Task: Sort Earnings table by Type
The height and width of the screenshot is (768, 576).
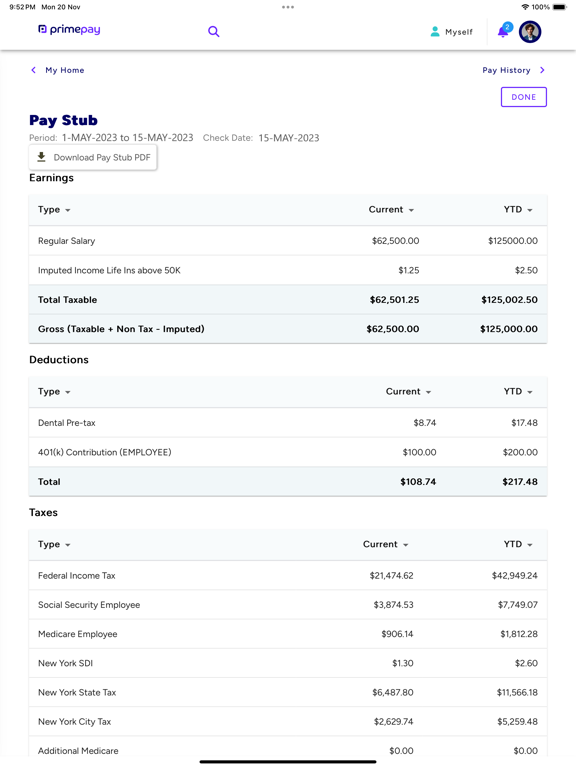Action: [x=54, y=210]
